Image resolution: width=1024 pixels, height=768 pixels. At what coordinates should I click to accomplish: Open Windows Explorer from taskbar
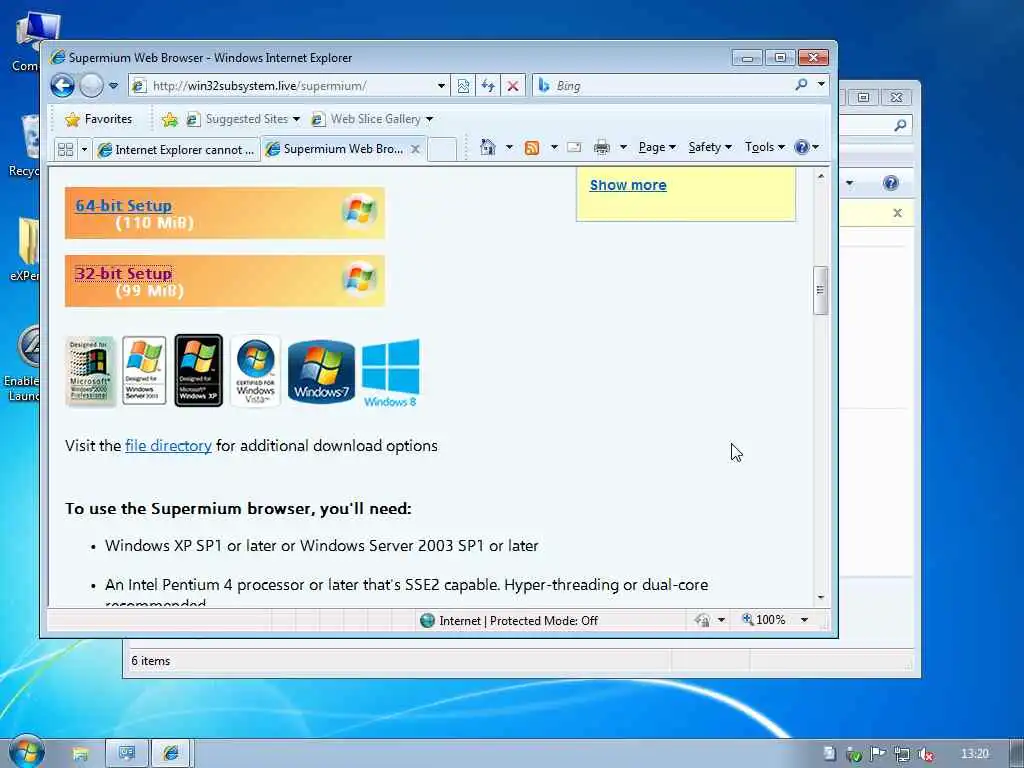tap(80, 754)
